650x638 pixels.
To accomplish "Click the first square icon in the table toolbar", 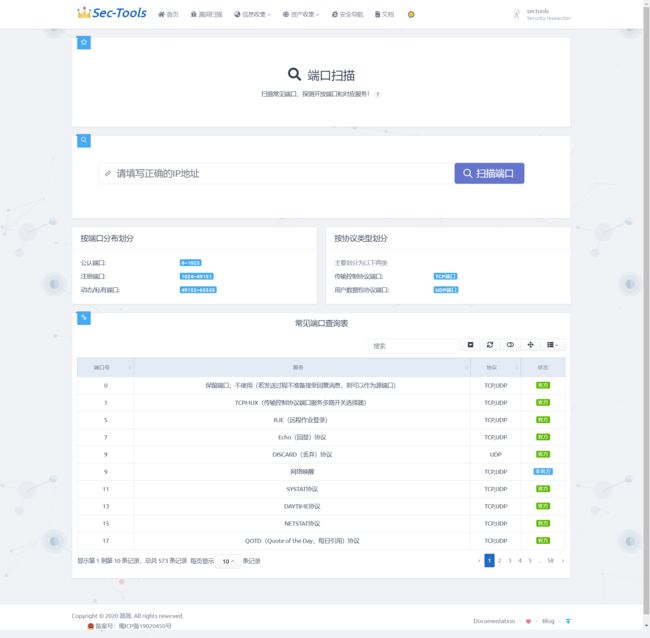I will (471, 345).
